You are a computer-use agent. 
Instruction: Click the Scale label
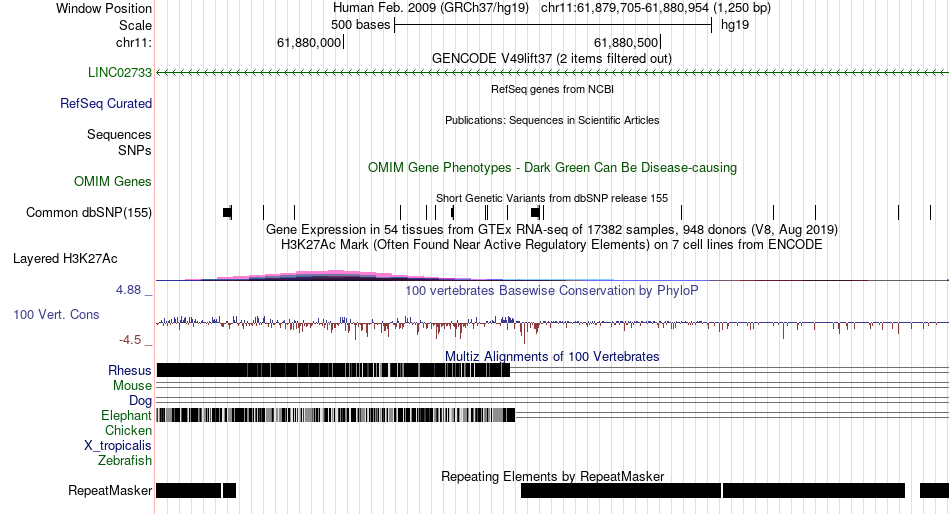click(x=135, y=25)
